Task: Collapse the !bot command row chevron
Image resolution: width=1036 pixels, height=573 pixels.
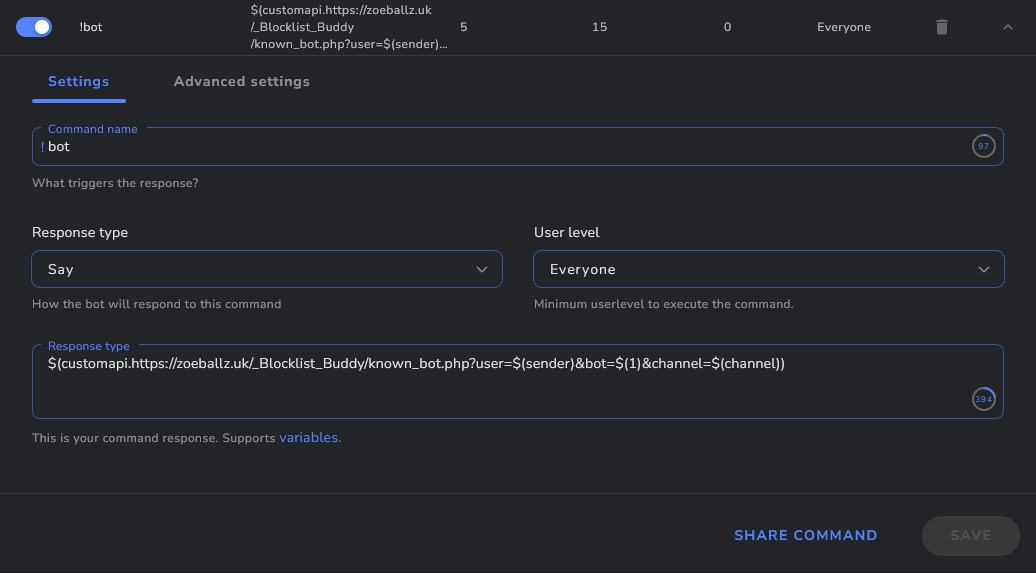Action: pyautogui.click(x=1007, y=27)
